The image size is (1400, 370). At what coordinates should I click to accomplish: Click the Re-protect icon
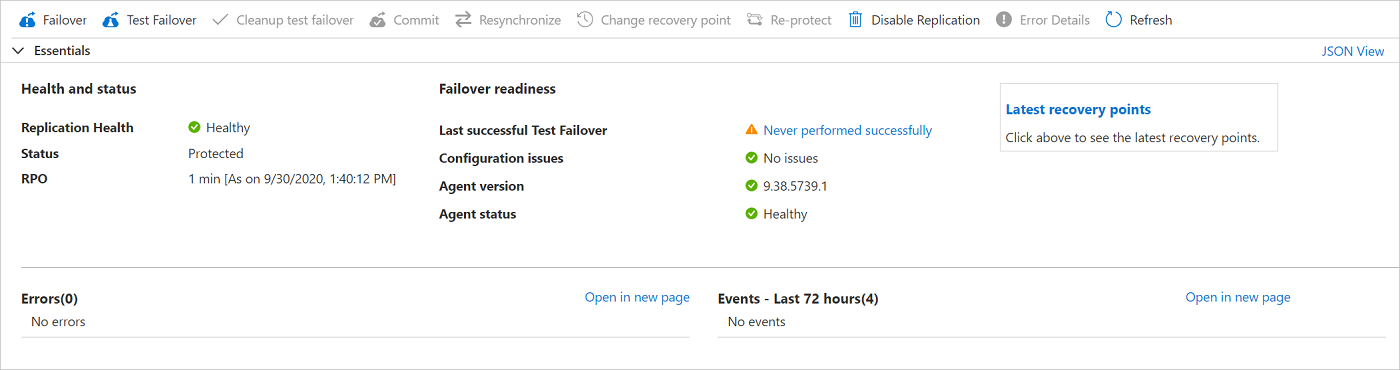click(756, 20)
